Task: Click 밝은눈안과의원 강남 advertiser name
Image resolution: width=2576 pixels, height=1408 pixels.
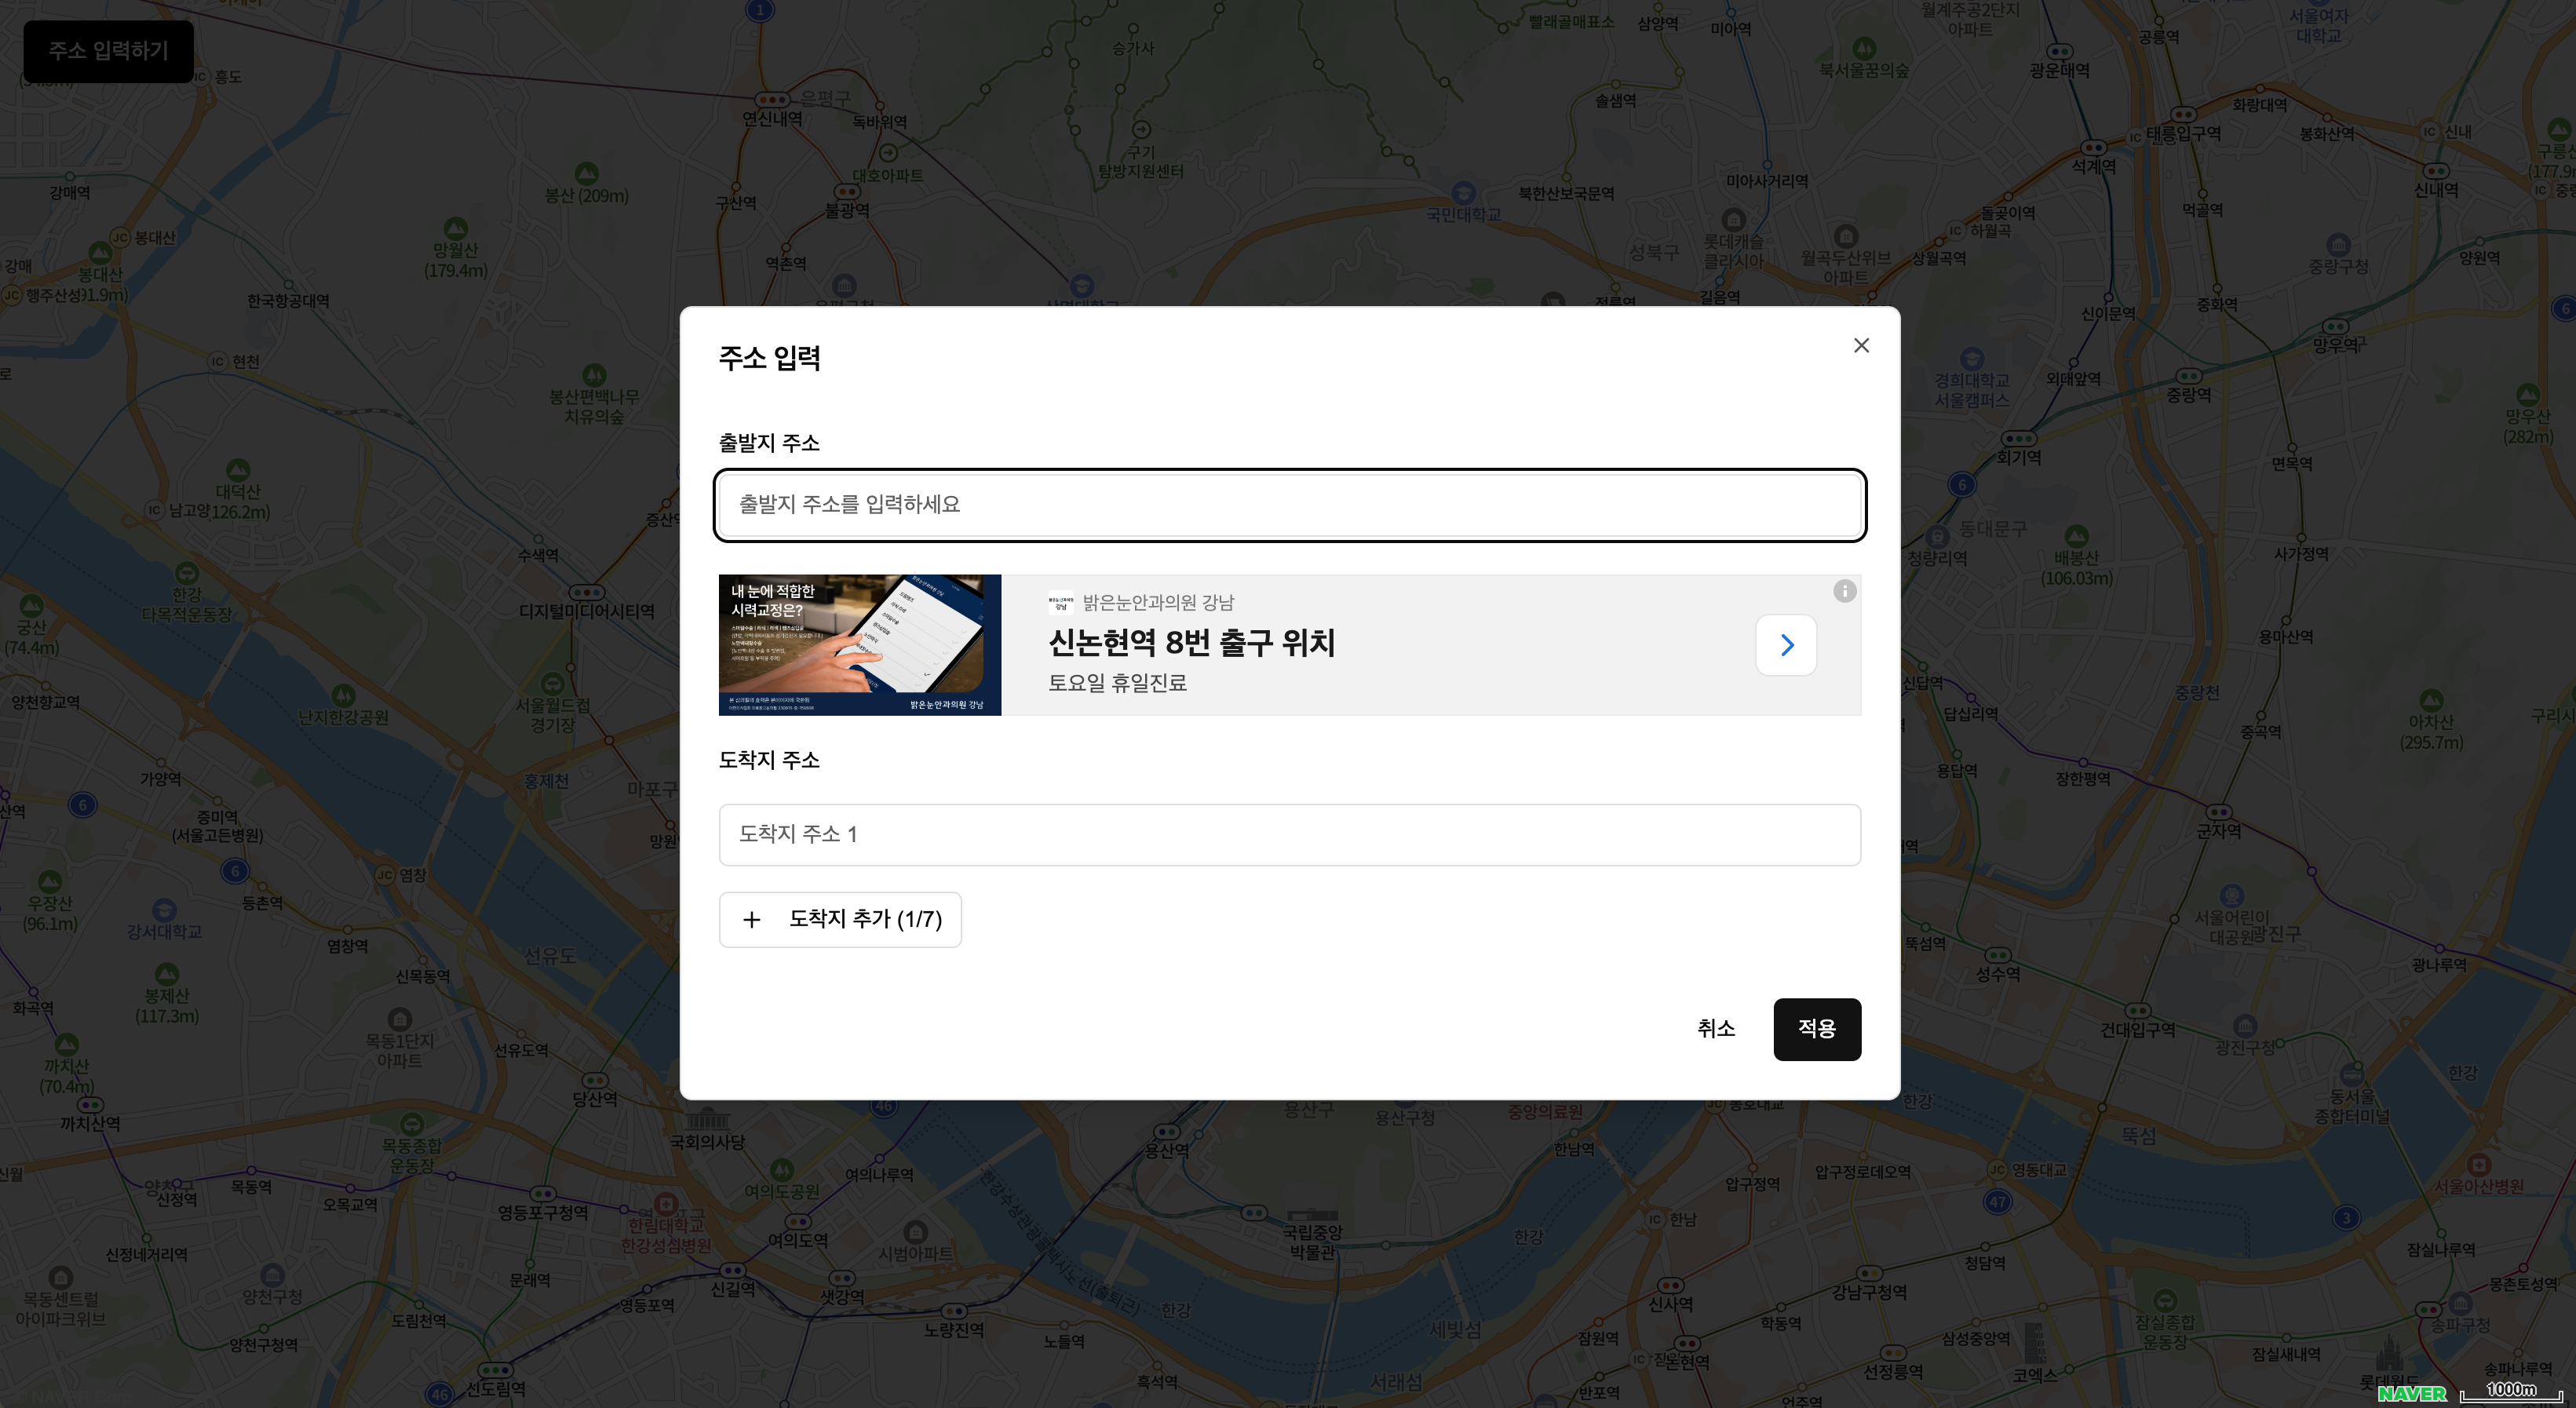Action: [x=1157, y=602]
